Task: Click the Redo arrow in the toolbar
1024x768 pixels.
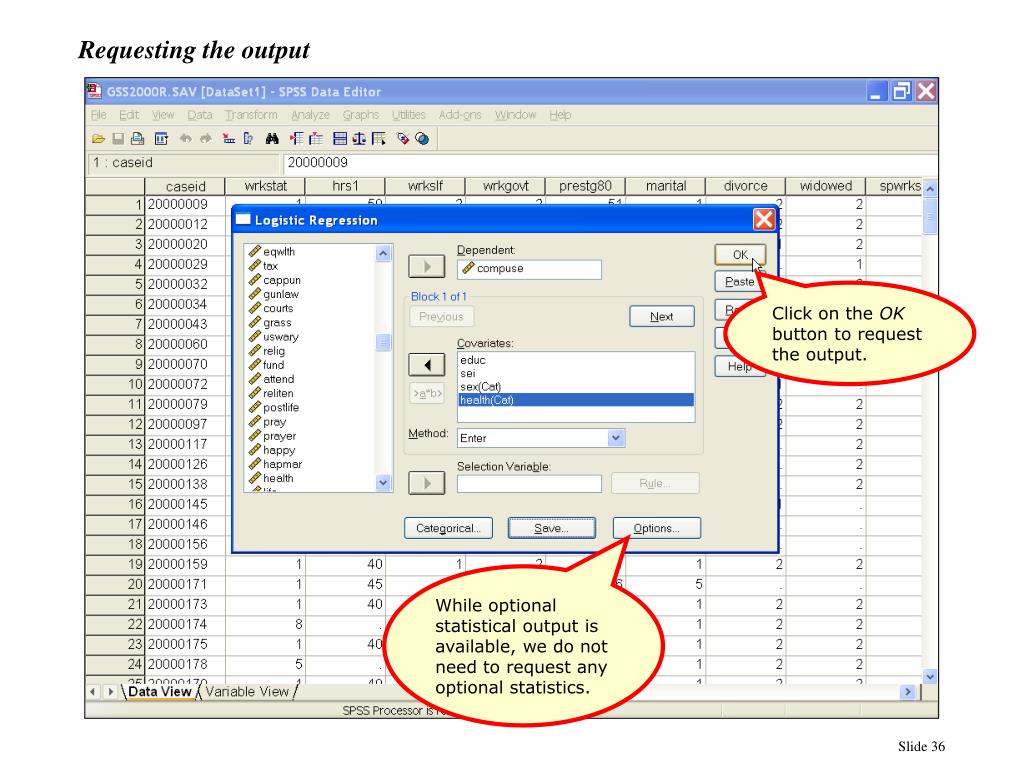Action: tap(206, 138)
